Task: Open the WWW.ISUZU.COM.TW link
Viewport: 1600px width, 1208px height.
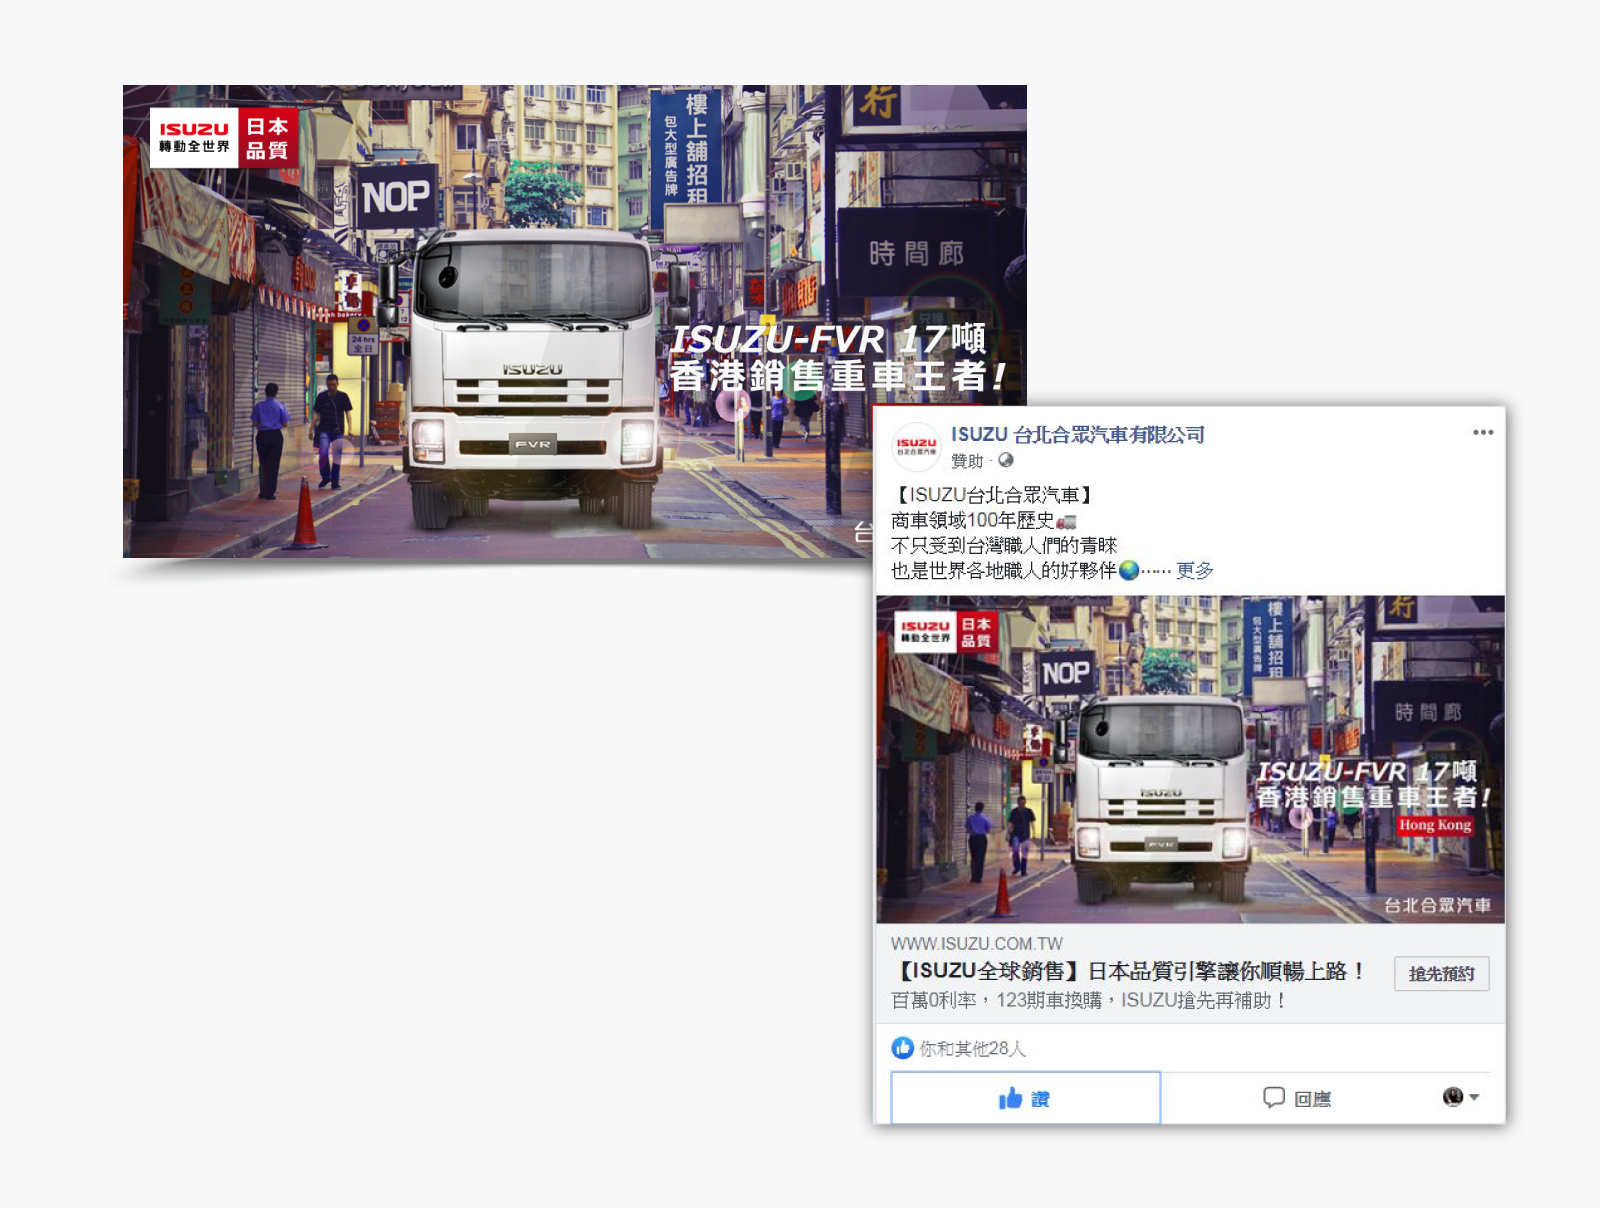Action: 976,943
